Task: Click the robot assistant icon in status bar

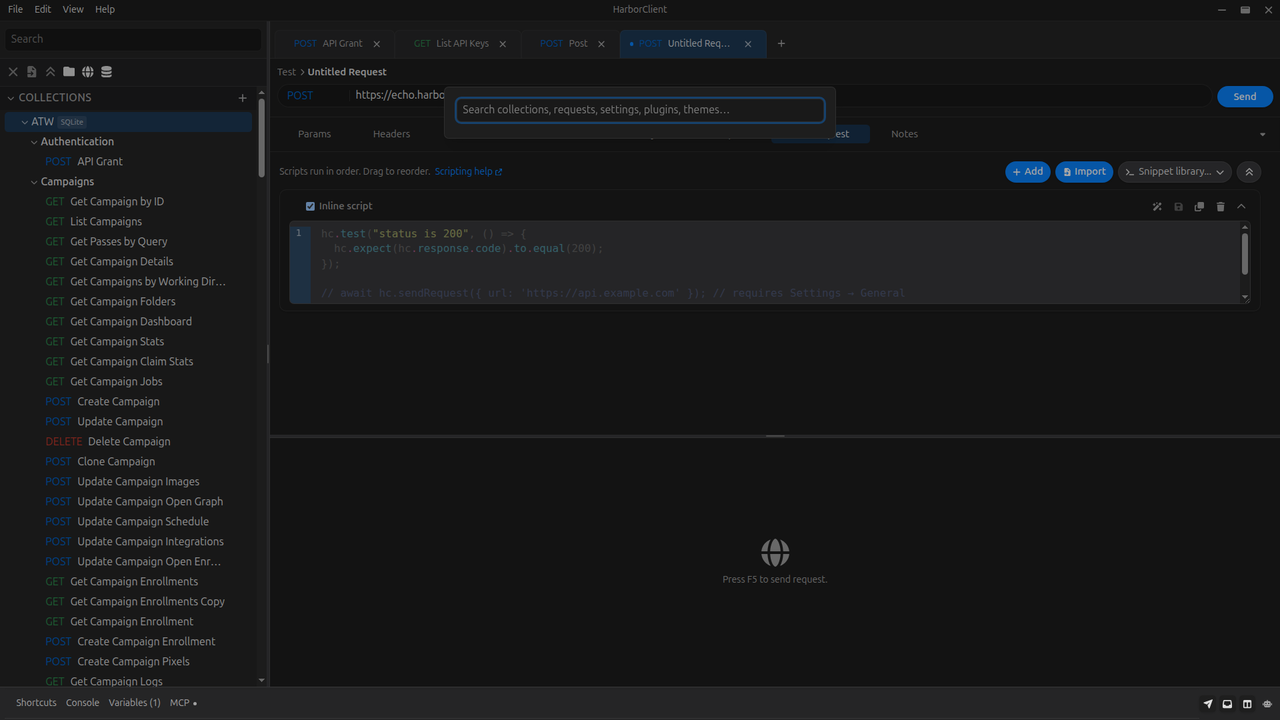Action: [x=1266, y=704]
